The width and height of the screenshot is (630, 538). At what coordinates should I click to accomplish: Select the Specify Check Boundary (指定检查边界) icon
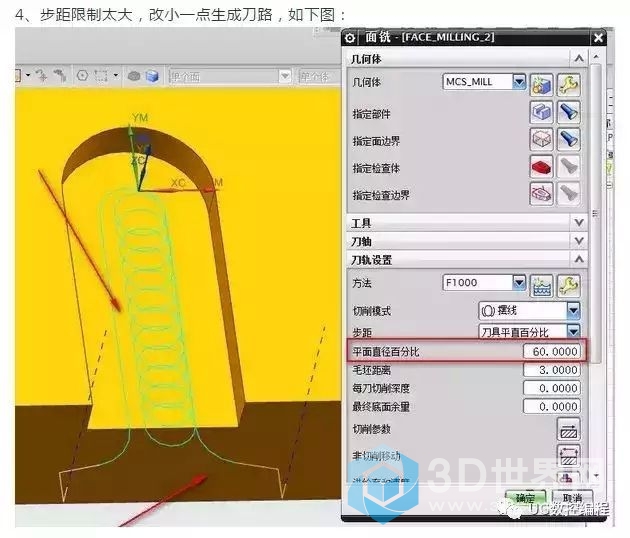(x=542, y=194)
